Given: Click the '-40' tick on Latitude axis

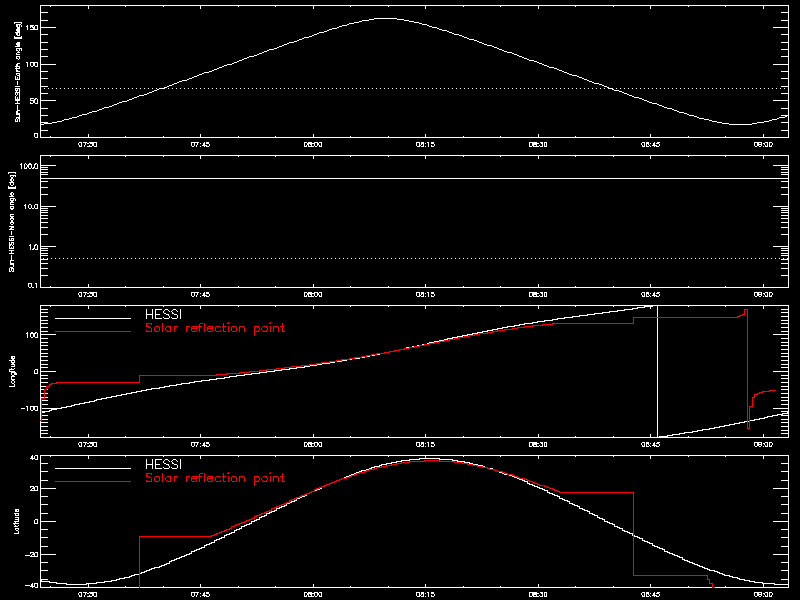Looking at the screenshot, I should [x=32, y=585].
